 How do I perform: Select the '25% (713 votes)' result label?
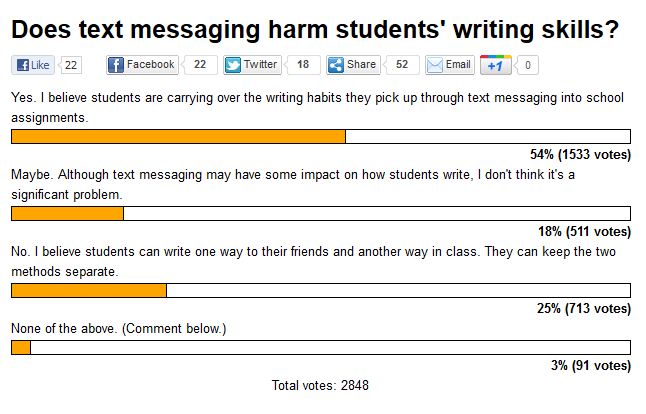point(584,309)
